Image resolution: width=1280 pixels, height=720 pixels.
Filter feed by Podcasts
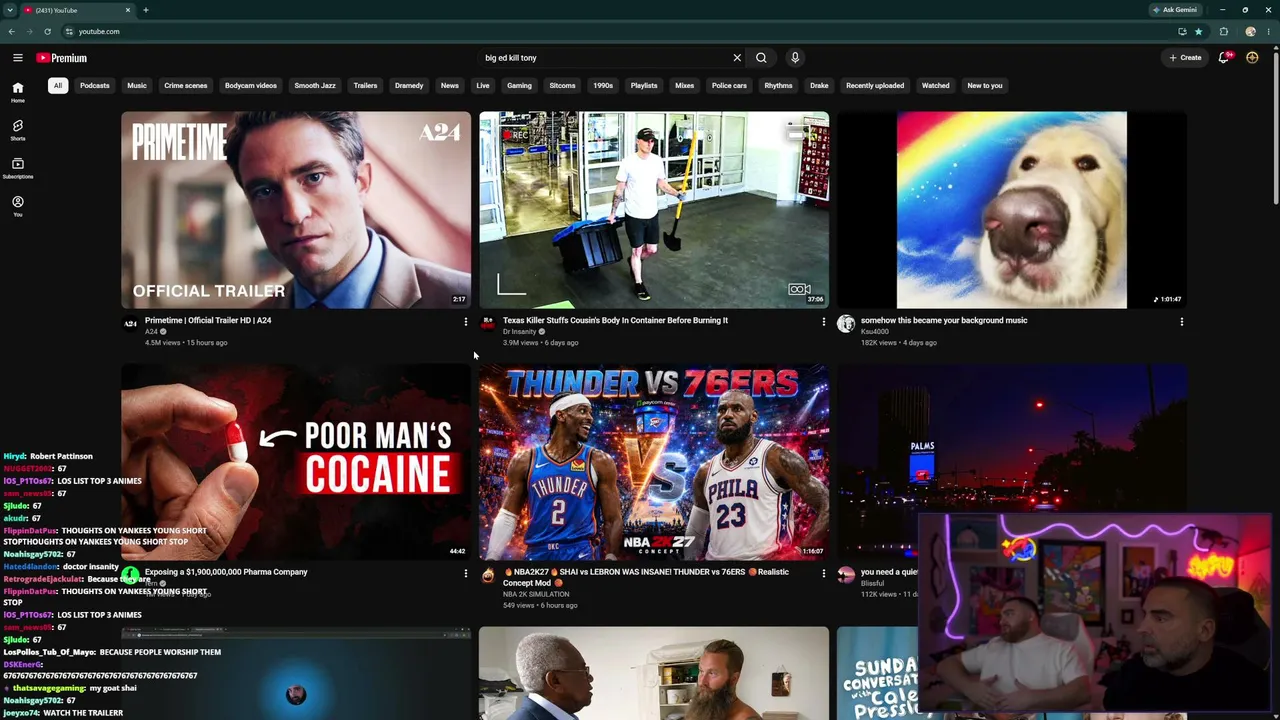pos(95,85)
